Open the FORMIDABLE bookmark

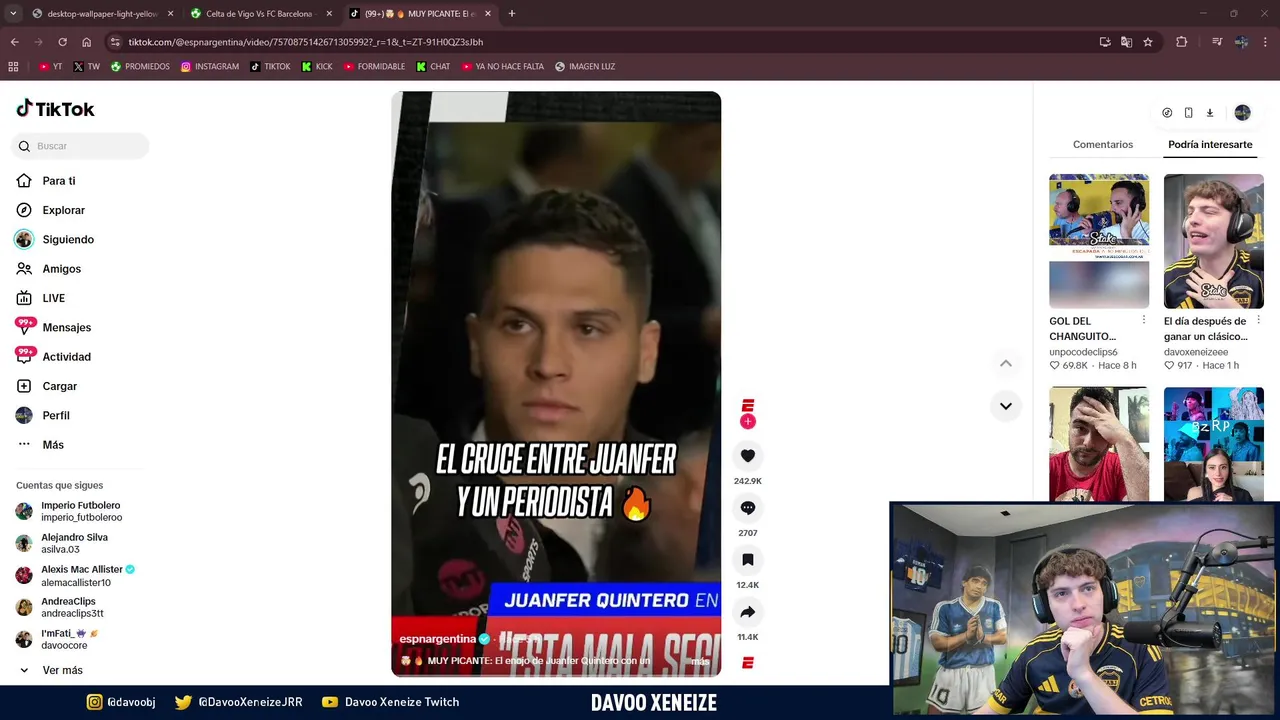click(x=374, y=67)
